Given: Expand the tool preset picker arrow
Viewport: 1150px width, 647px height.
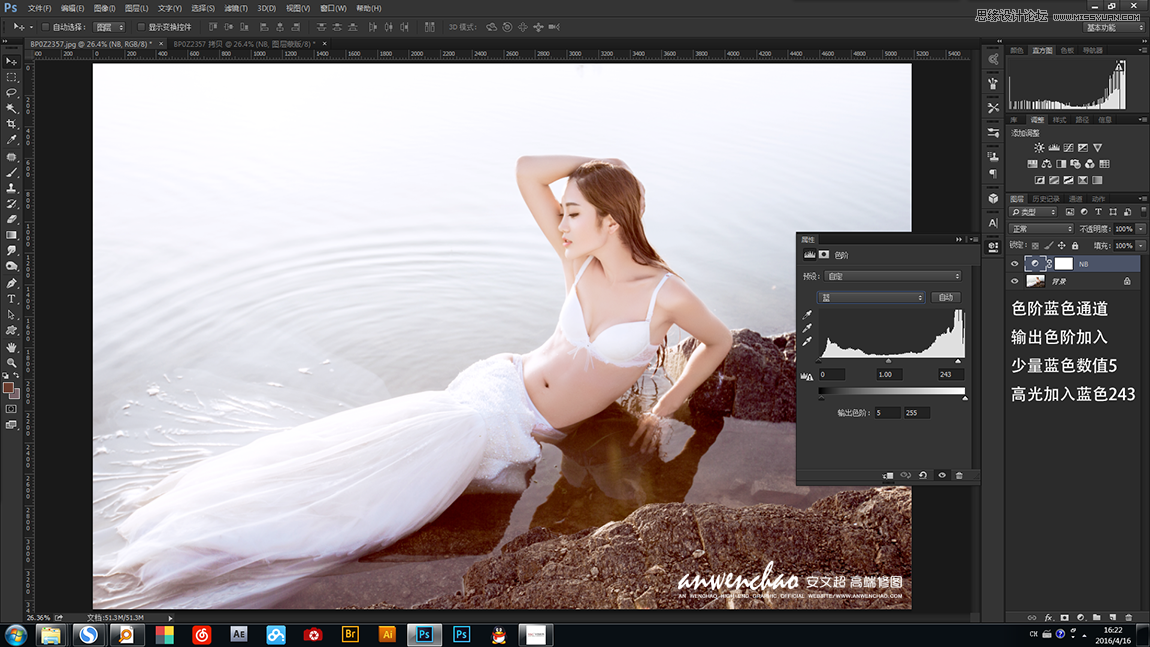Looking at the screenshot, I should 31,27.
